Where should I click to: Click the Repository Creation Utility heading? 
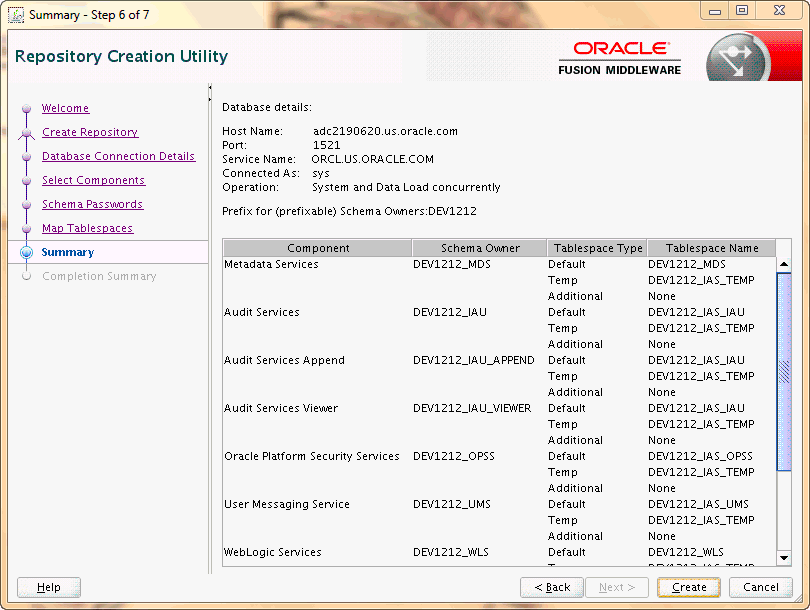121,56
